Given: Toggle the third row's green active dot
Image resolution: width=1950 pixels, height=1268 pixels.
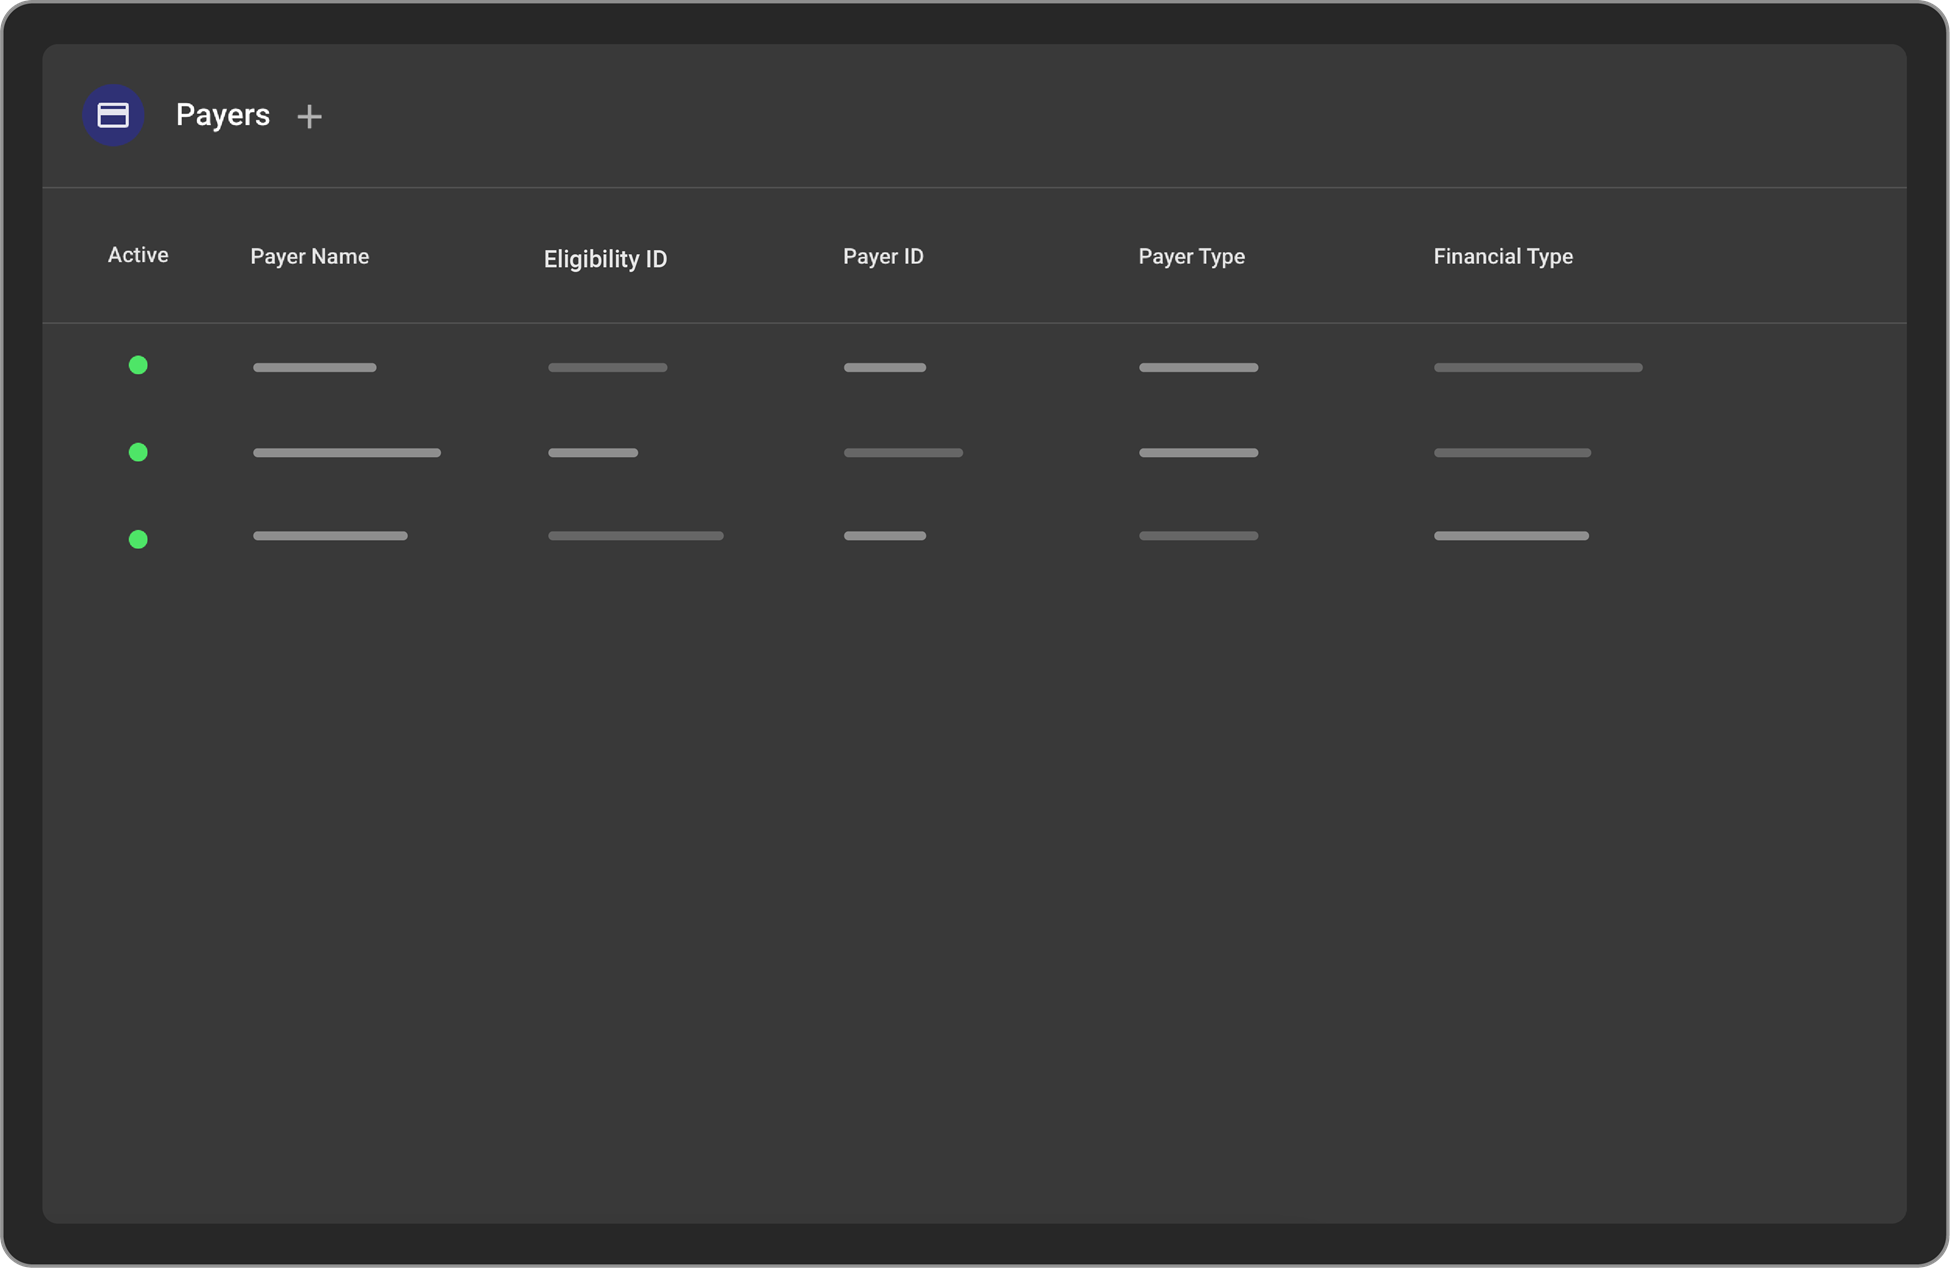Looking at the screenshot, I should [138, 539].
